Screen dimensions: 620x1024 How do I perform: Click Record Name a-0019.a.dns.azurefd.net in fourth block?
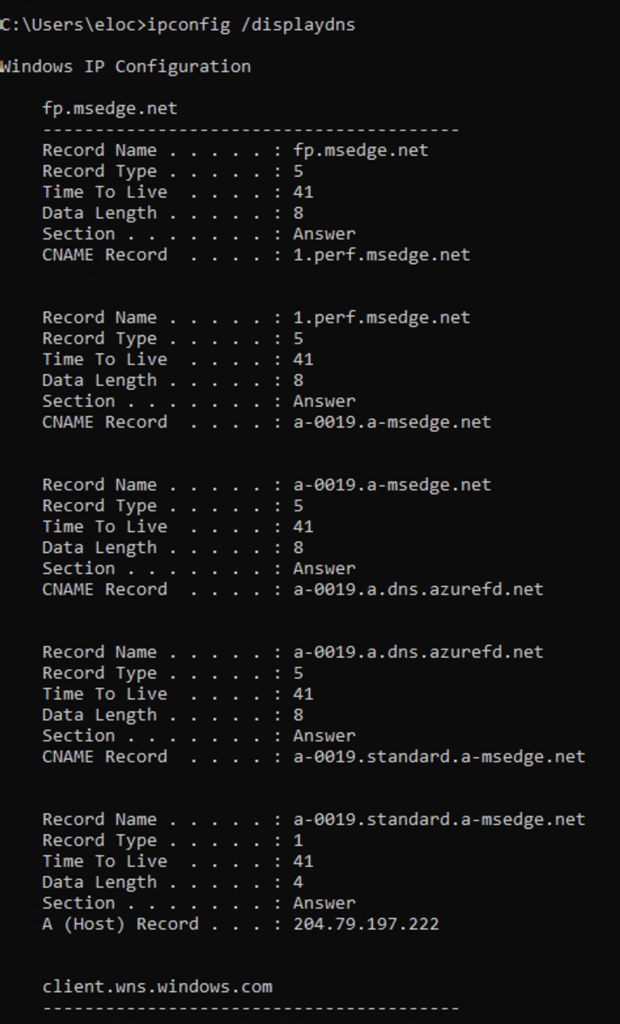pyautogui.click(x=418, y=652)
